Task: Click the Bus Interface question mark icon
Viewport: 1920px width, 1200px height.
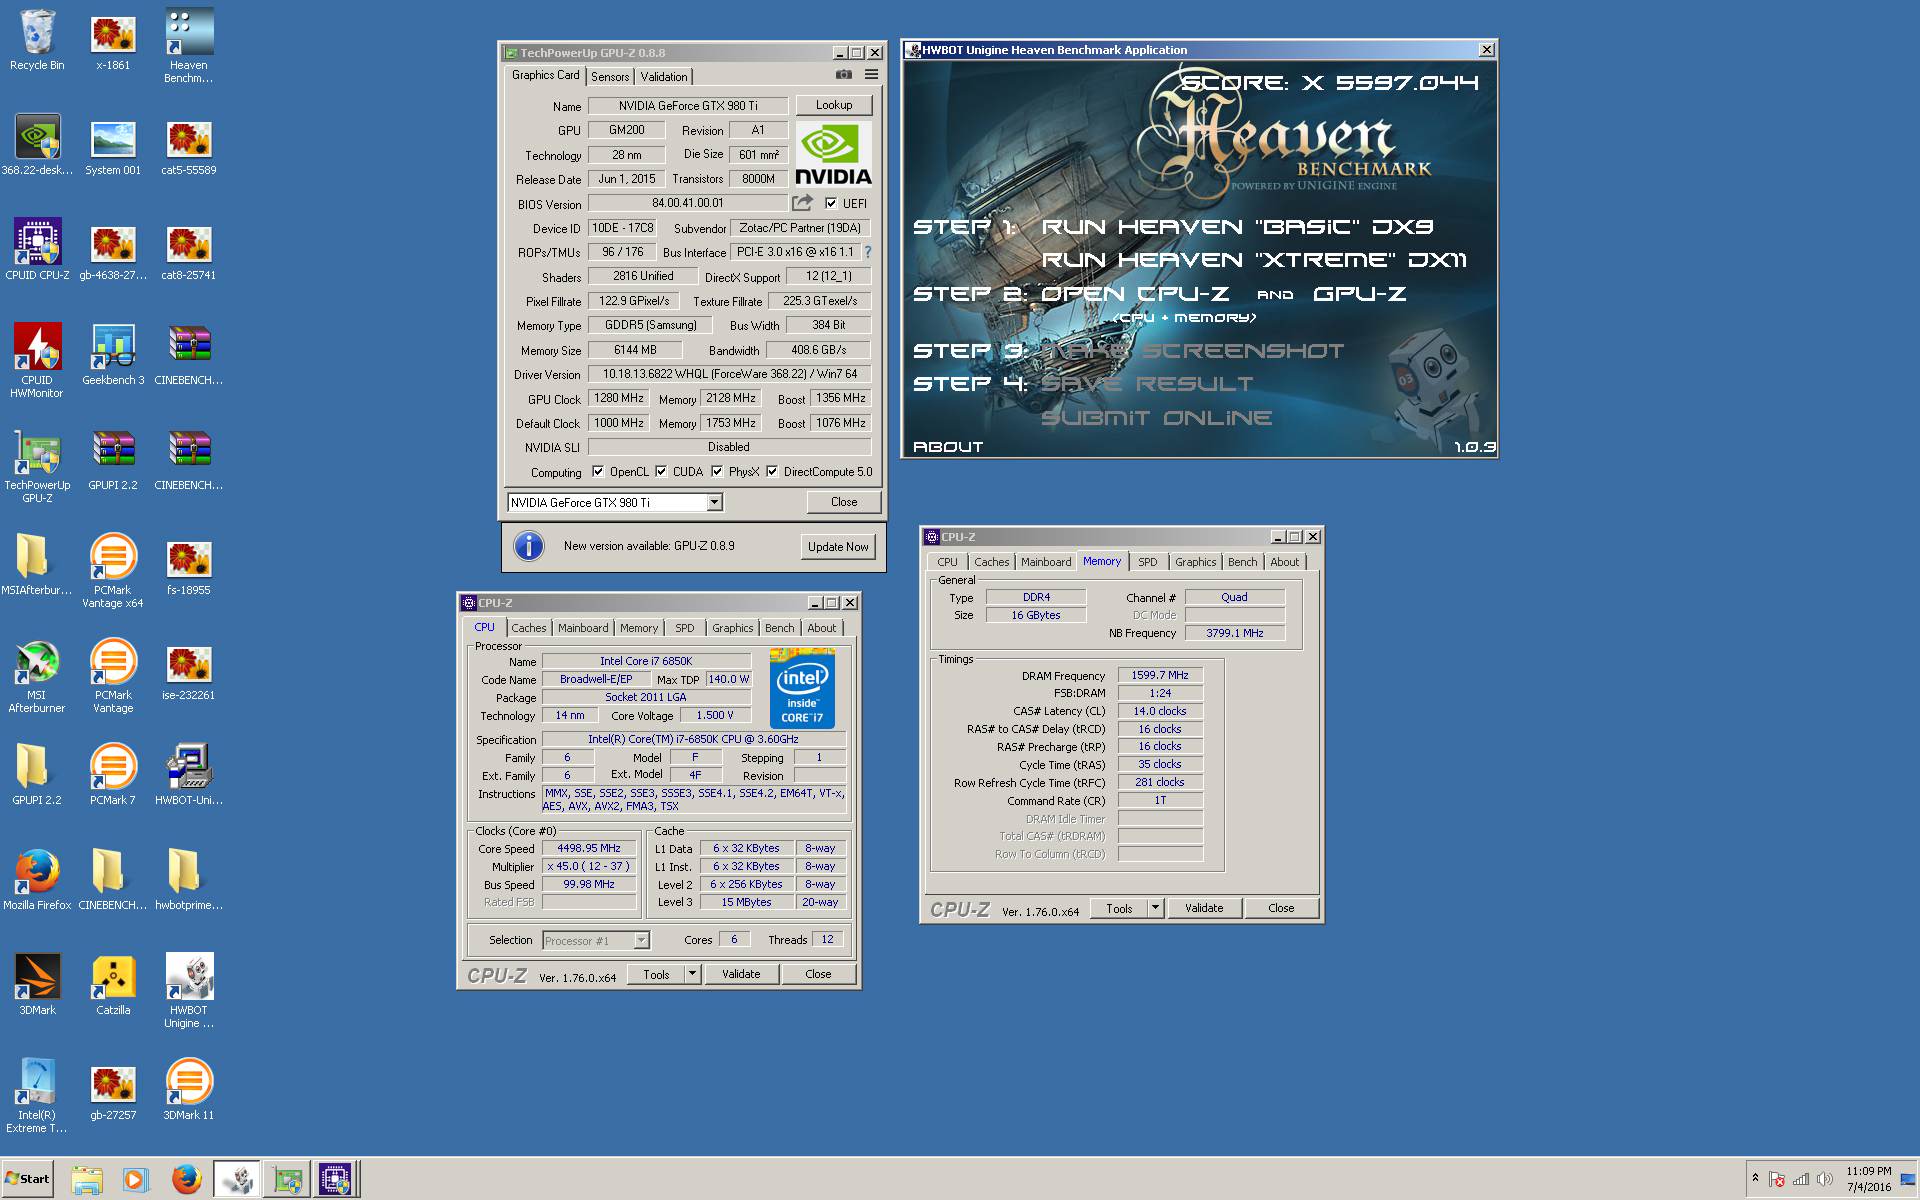Action: (x=868, y=252)
